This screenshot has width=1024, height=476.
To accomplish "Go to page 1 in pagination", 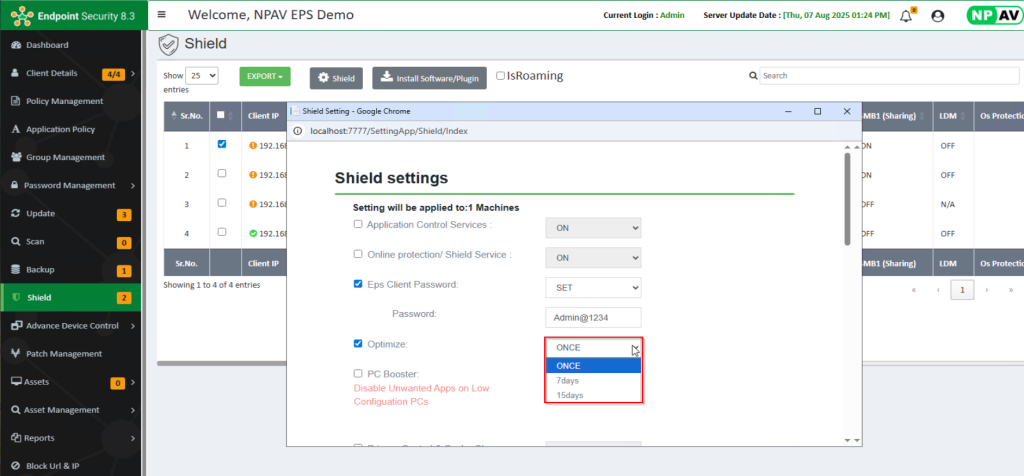I will 961,289.
